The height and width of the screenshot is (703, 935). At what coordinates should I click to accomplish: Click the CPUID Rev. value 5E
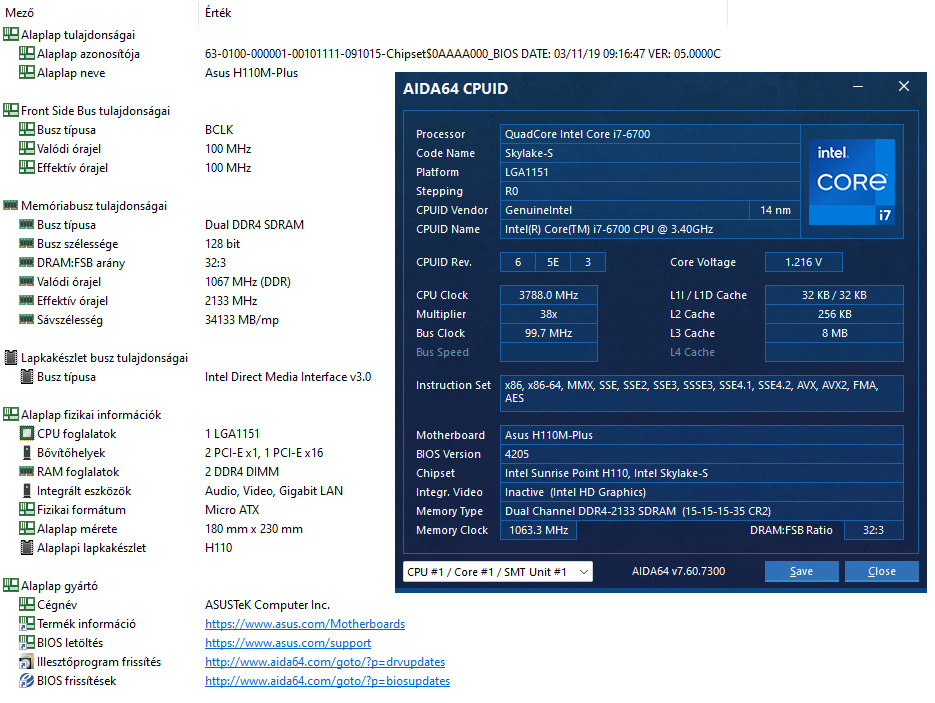click(553, 262)
